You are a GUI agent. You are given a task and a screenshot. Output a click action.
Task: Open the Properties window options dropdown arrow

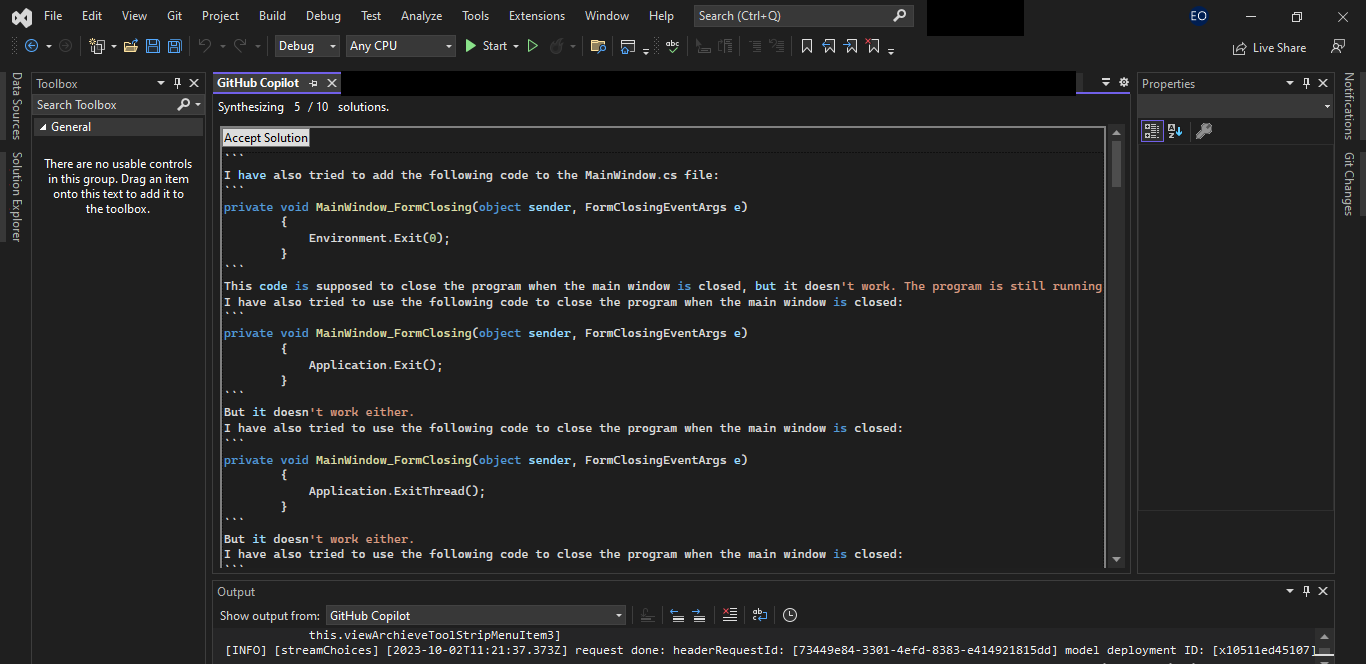point(1290,83)
